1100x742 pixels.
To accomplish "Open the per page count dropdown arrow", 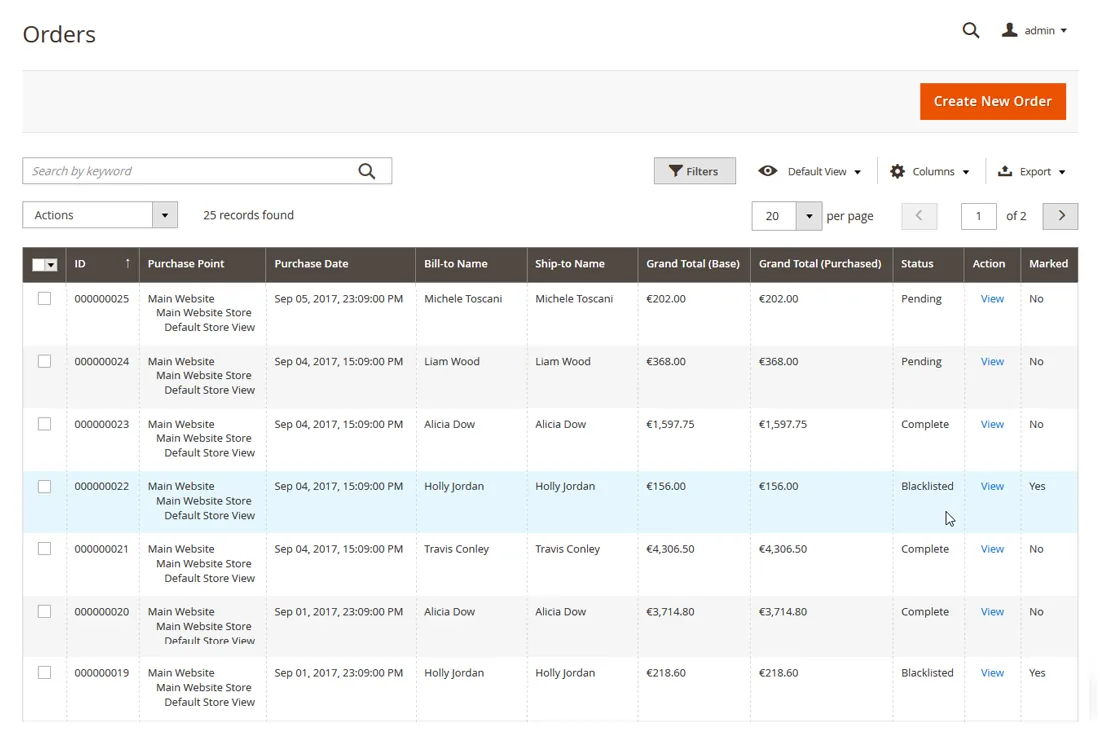I will 809,216.
